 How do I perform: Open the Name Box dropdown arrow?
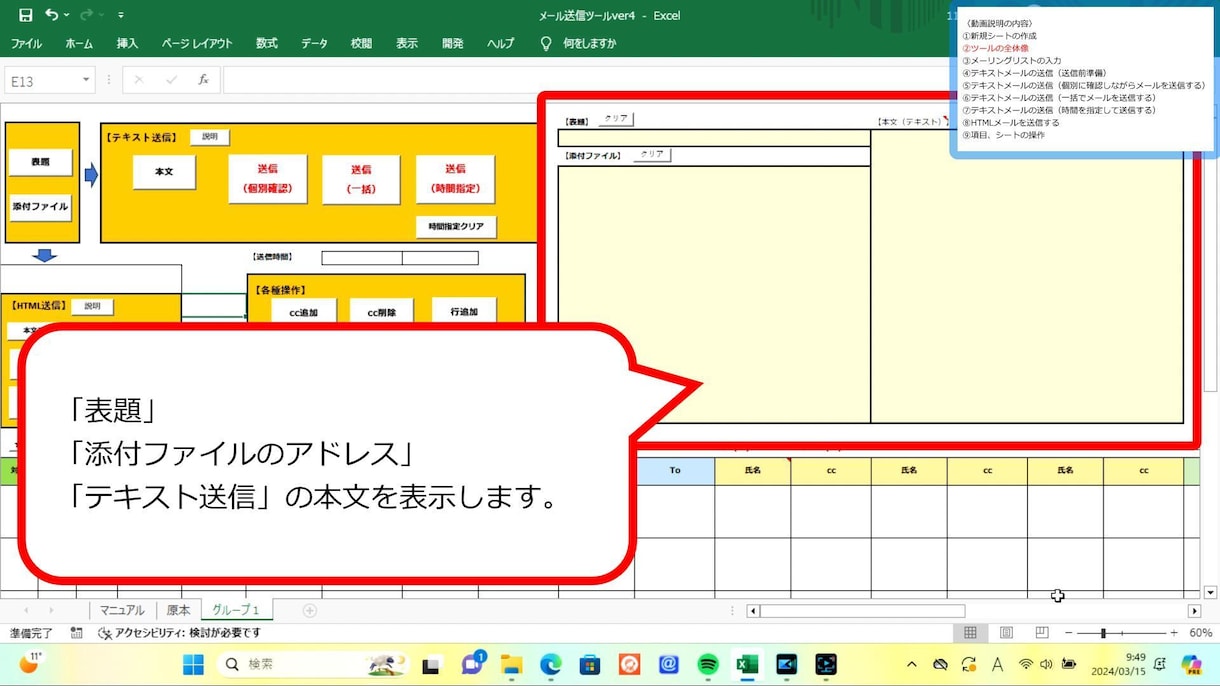[x=87, y=80]
